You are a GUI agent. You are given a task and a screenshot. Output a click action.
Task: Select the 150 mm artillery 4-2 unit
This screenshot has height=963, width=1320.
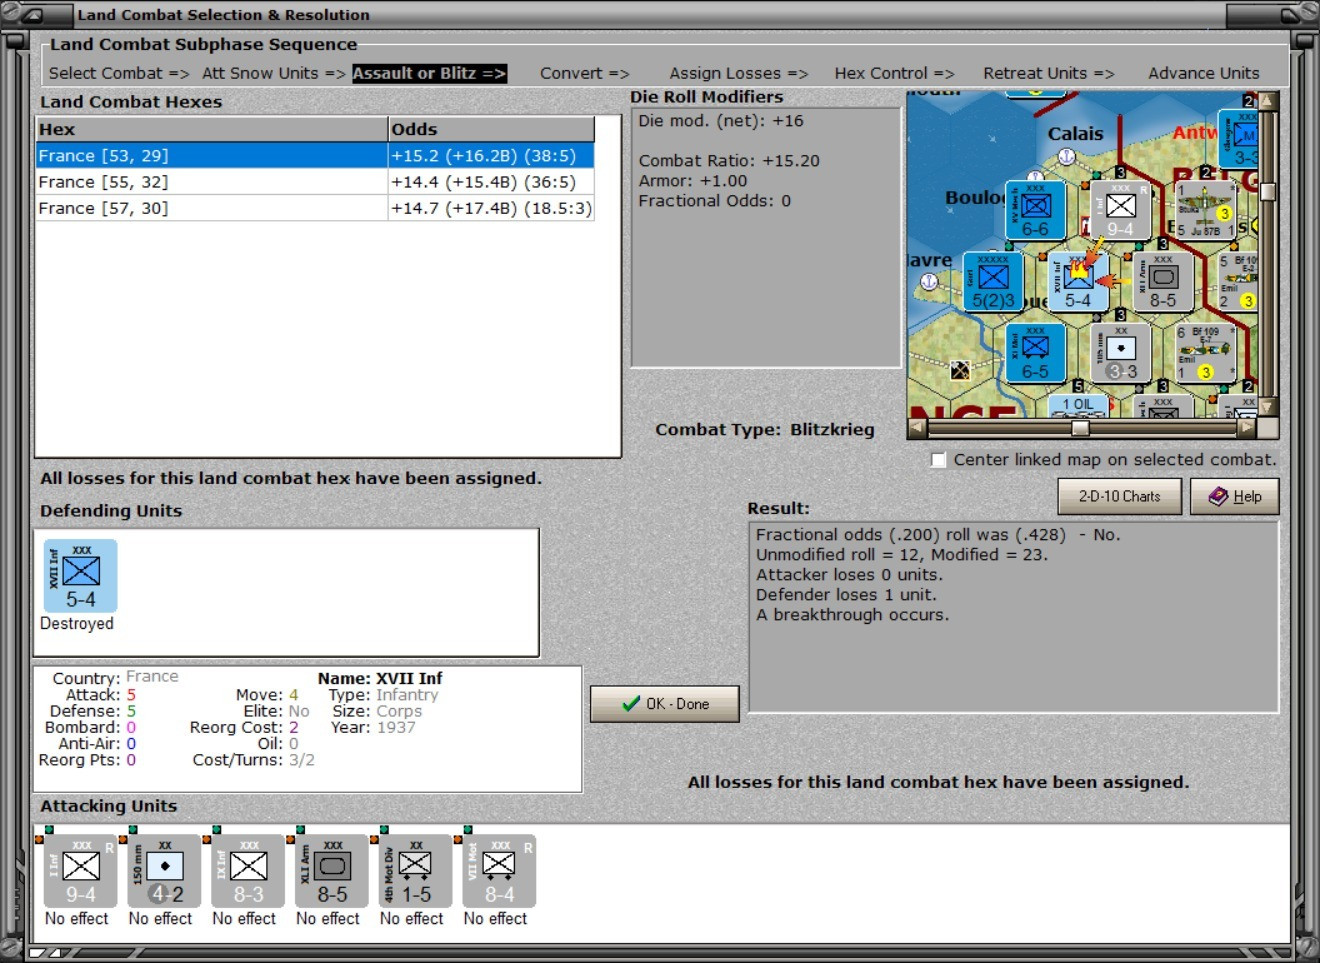tap(165, 871)
